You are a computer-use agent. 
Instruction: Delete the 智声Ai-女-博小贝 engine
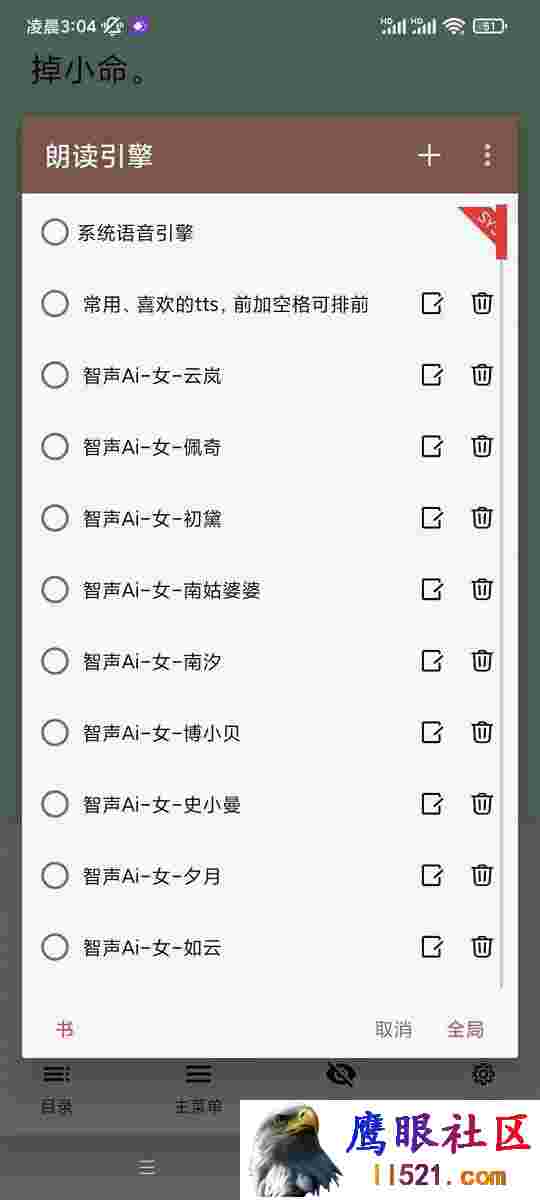(482, 732)
